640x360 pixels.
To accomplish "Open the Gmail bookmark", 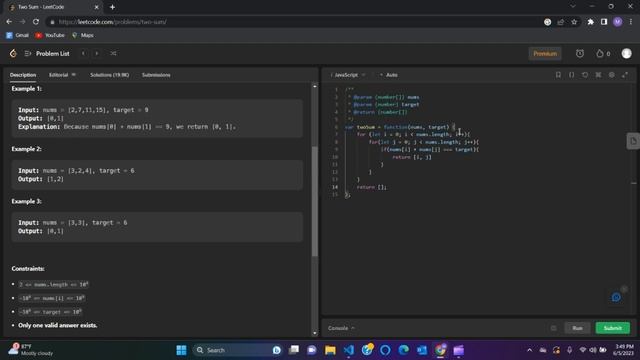I will [x=18, y=36].
